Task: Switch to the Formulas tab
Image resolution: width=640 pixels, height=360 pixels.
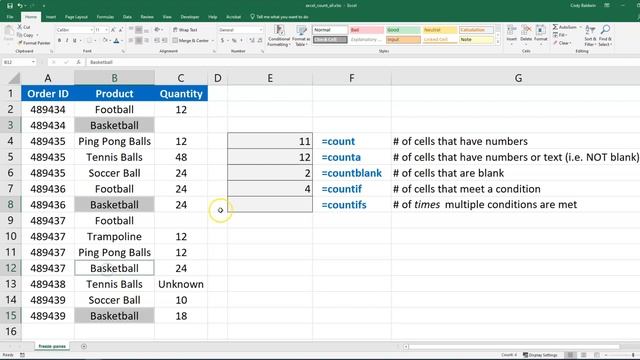Action: 105,17
